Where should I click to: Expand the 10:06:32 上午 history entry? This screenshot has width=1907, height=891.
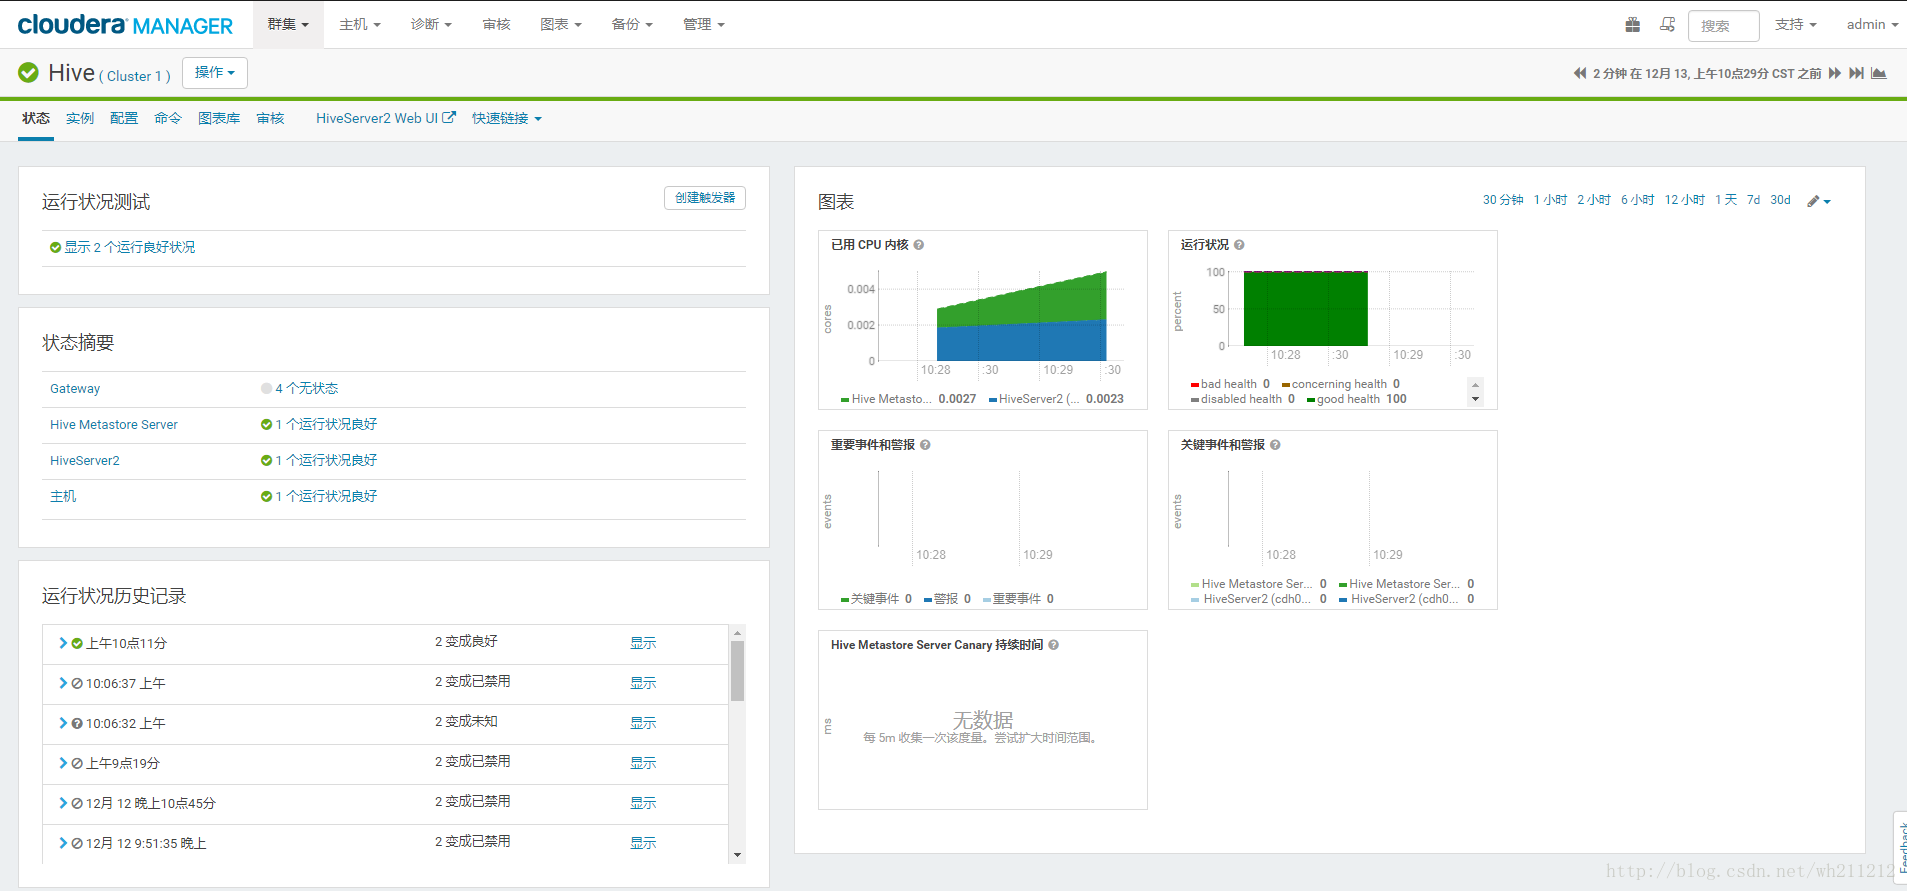pos(63,723)
